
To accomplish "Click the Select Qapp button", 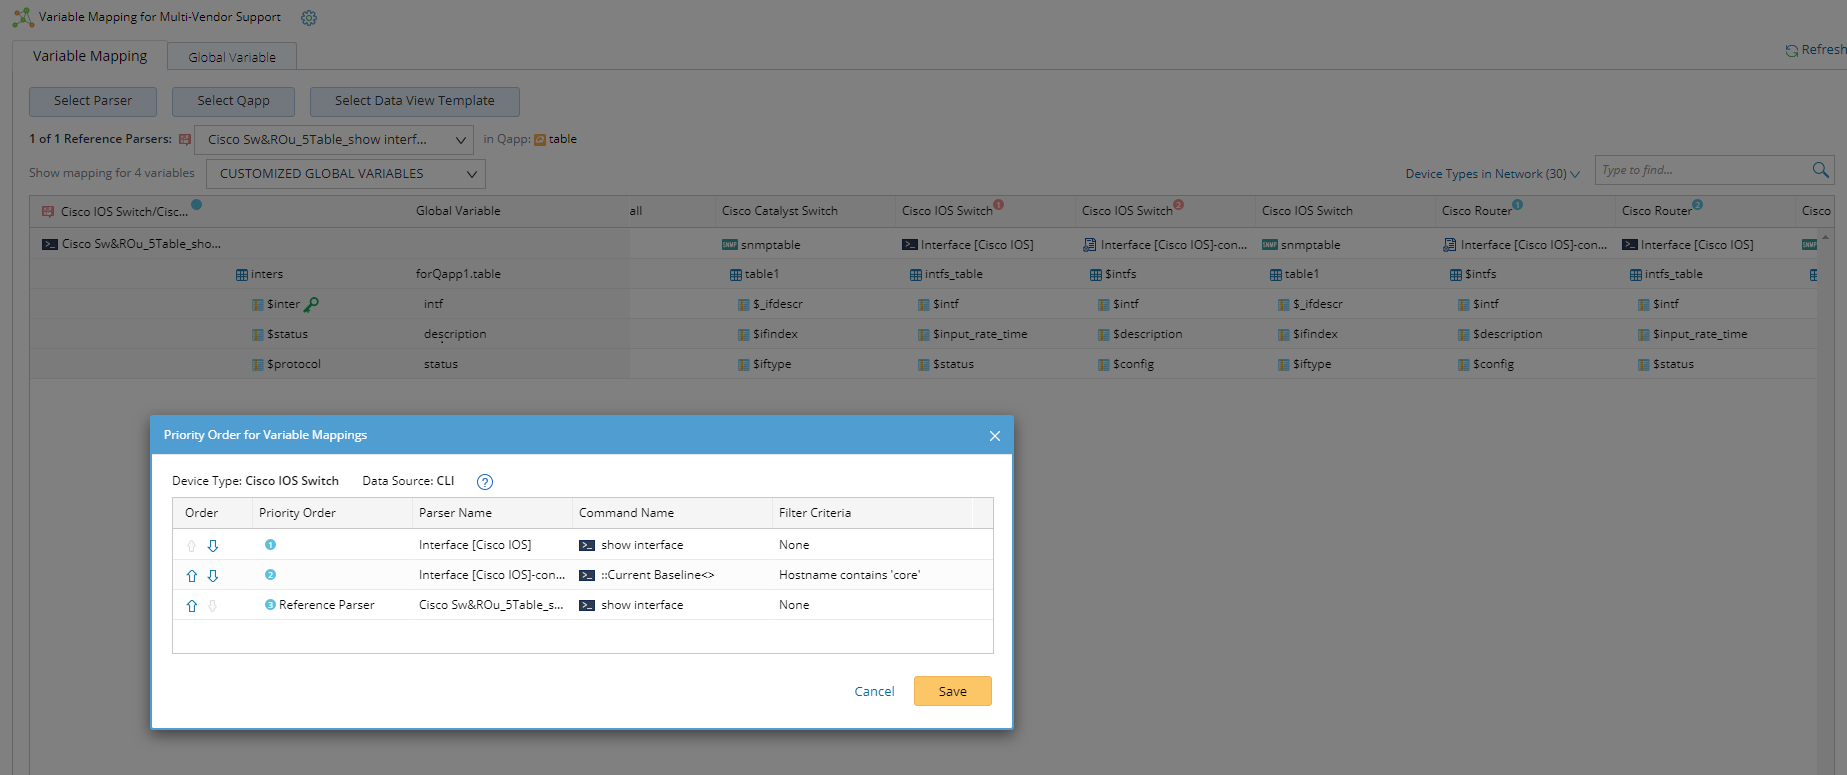I will tap(233, 101).
